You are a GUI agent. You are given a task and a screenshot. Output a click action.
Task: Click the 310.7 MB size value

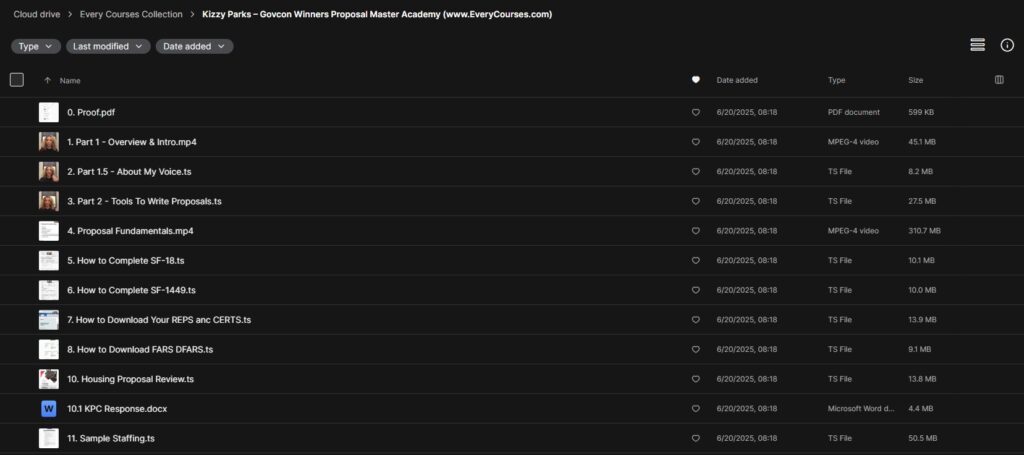(x=924, y=230)
